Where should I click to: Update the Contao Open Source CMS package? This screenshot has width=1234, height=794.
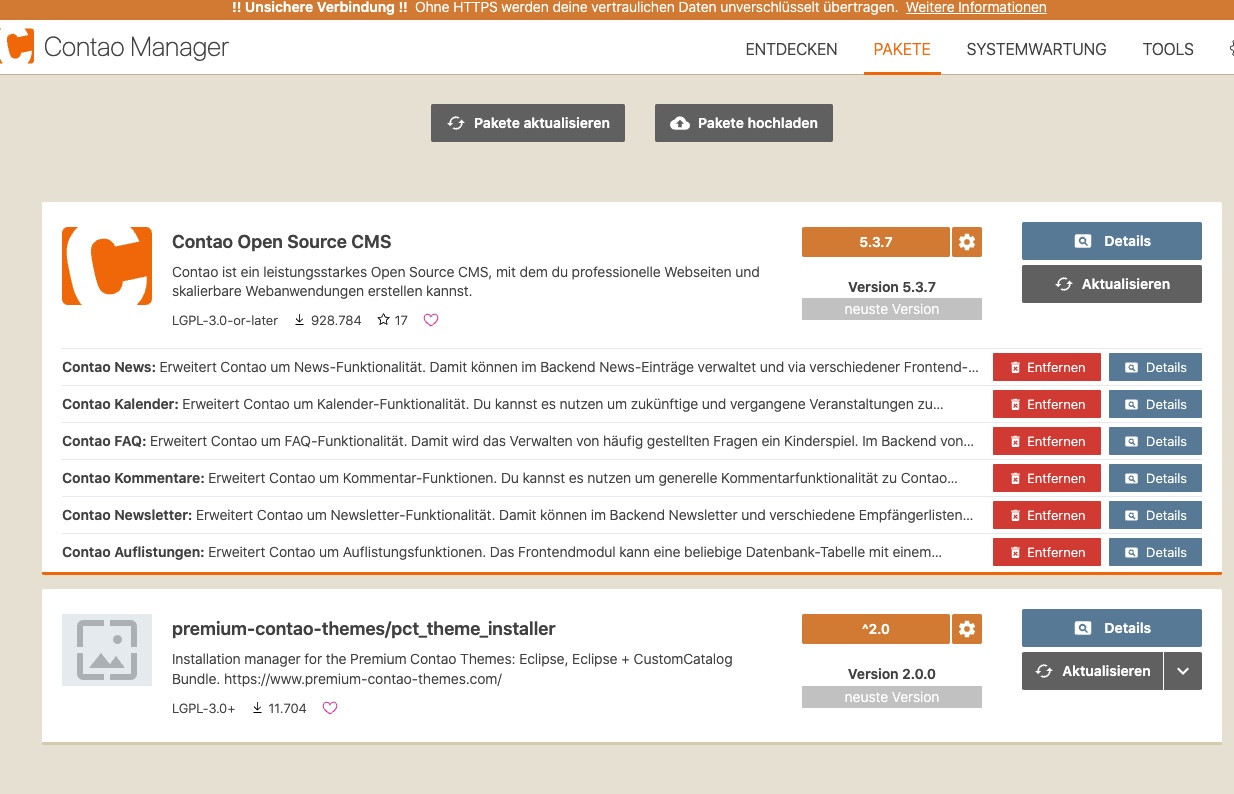pos(1111,284)
